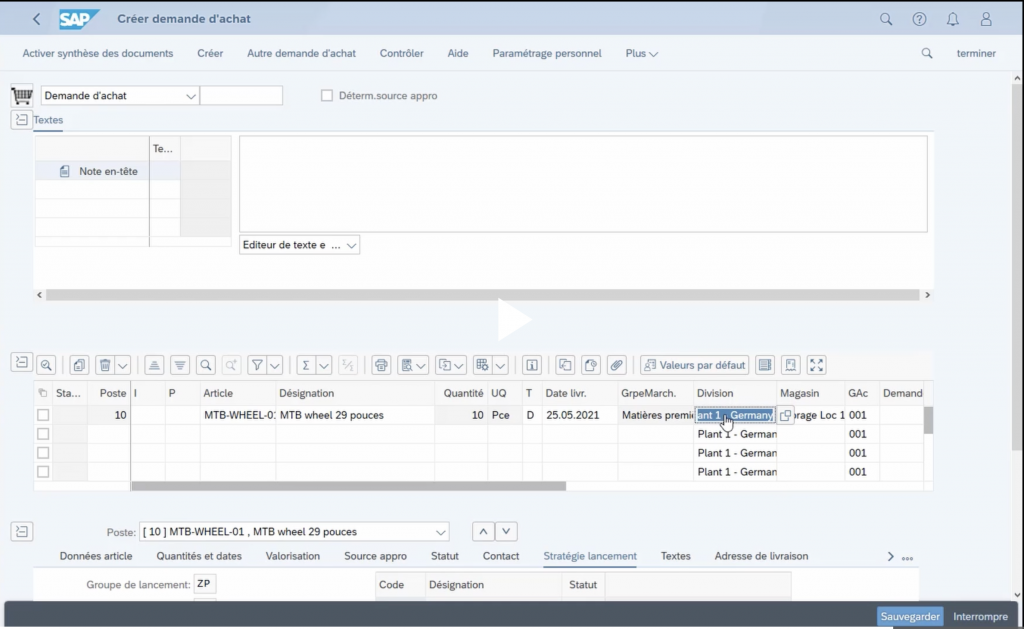1024x629 pixels.
Task: Click the sum (Σ) total icon
Action: tap(306, 365)
